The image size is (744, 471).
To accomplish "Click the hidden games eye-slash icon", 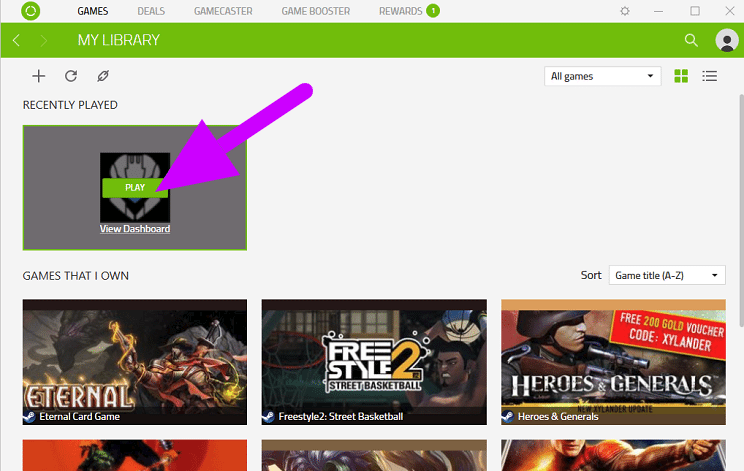I will [103, 76].
